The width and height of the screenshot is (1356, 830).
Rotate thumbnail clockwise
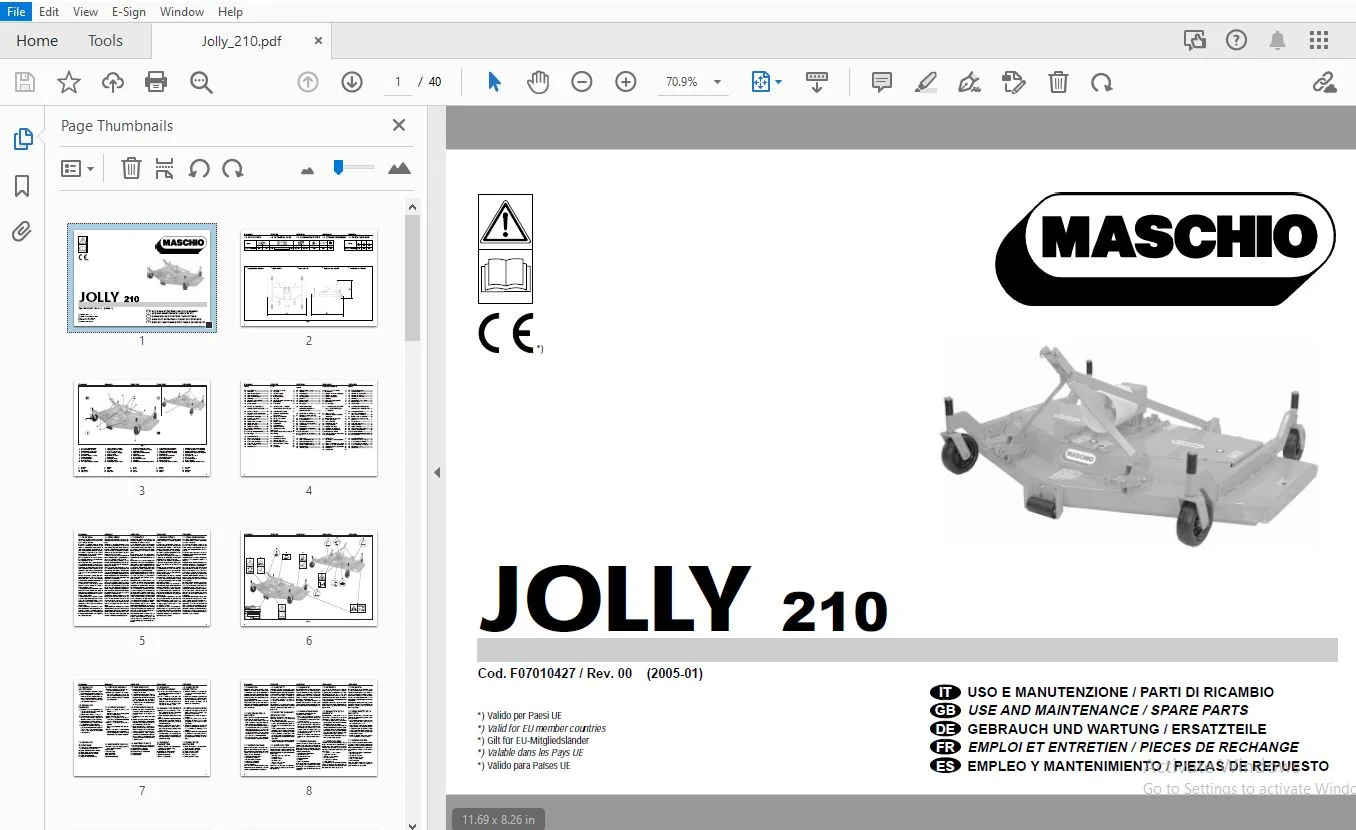pos(233,168)
